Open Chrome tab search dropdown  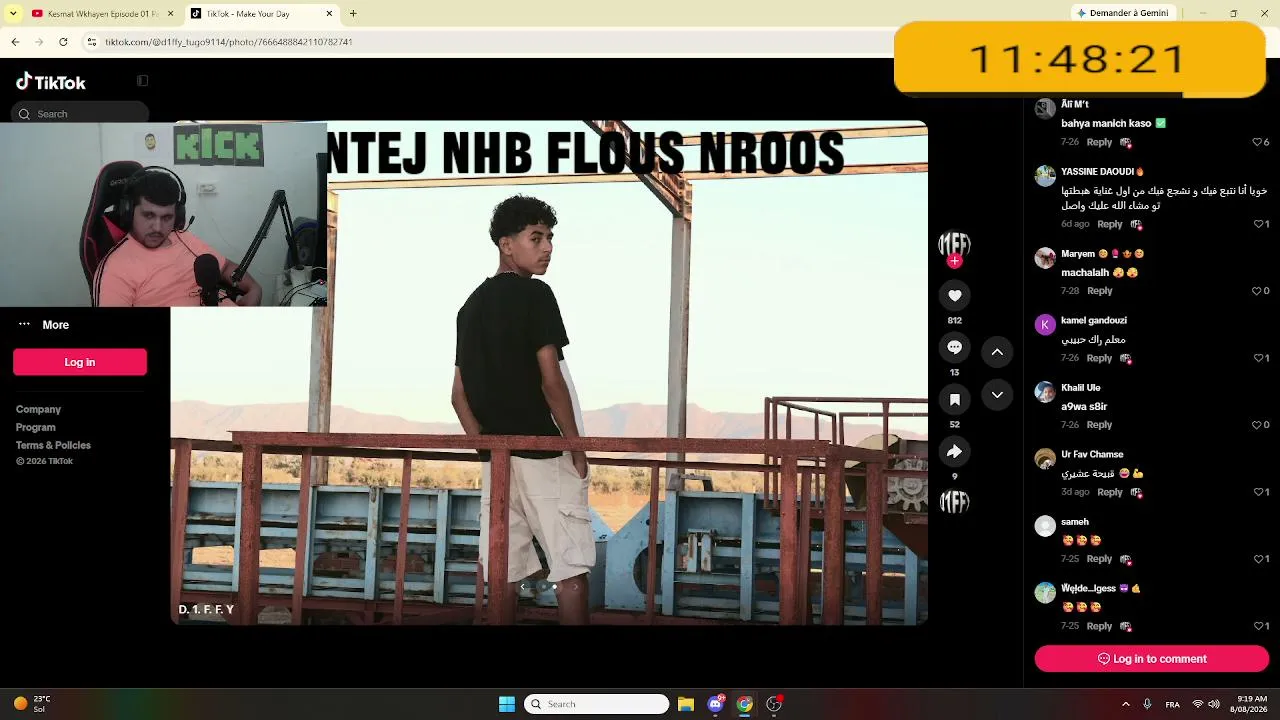point(13,14)
